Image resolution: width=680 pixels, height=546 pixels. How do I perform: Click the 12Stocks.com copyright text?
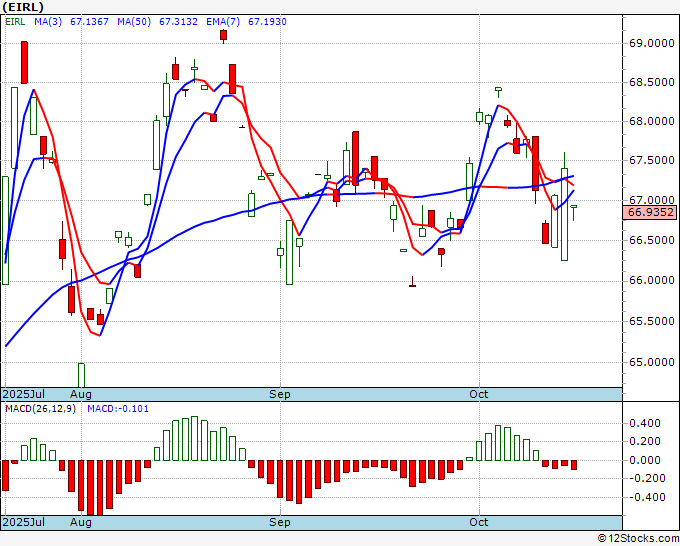click(638, 539)
